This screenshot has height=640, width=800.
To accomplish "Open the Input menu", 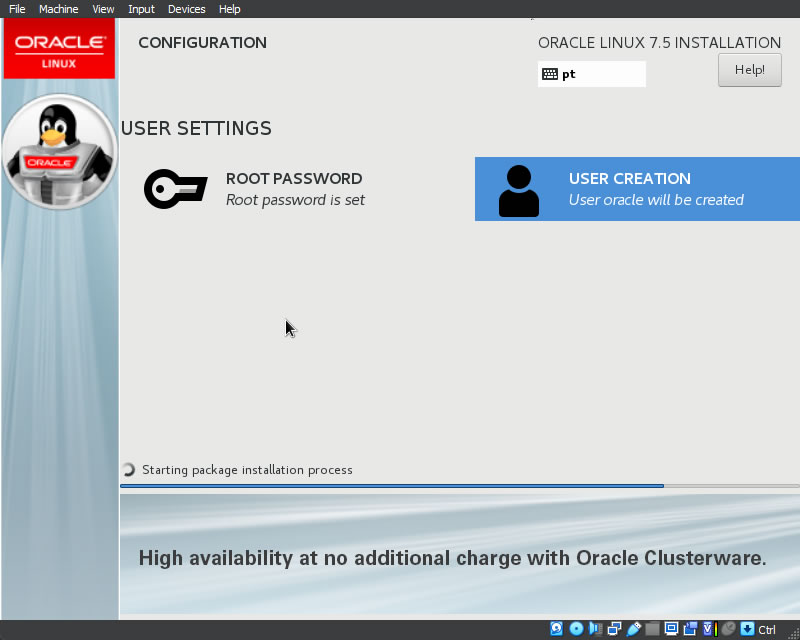I will click(141, 9).
